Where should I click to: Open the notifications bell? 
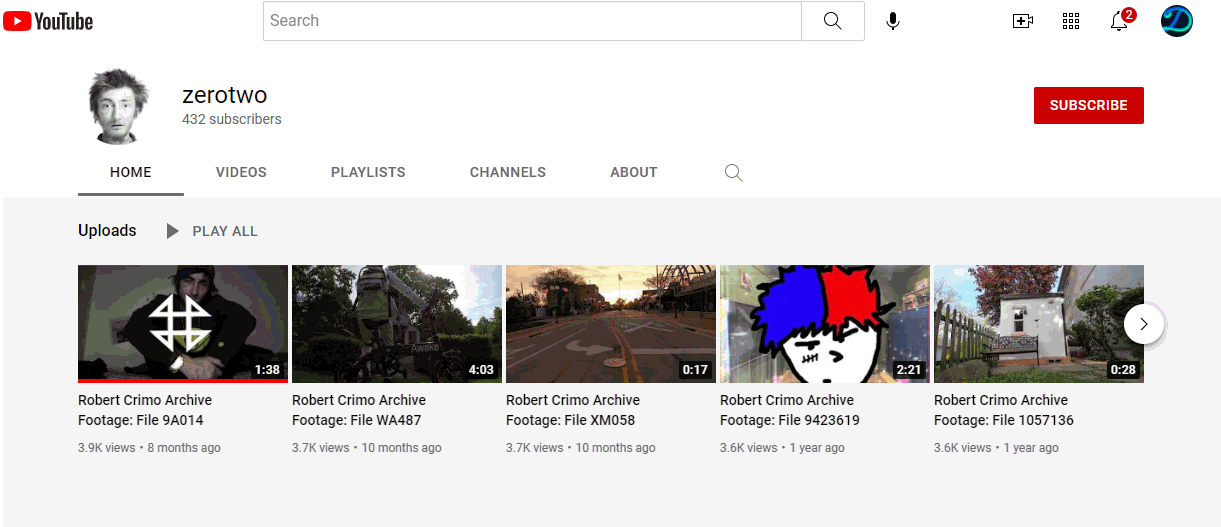[1121, 20]
